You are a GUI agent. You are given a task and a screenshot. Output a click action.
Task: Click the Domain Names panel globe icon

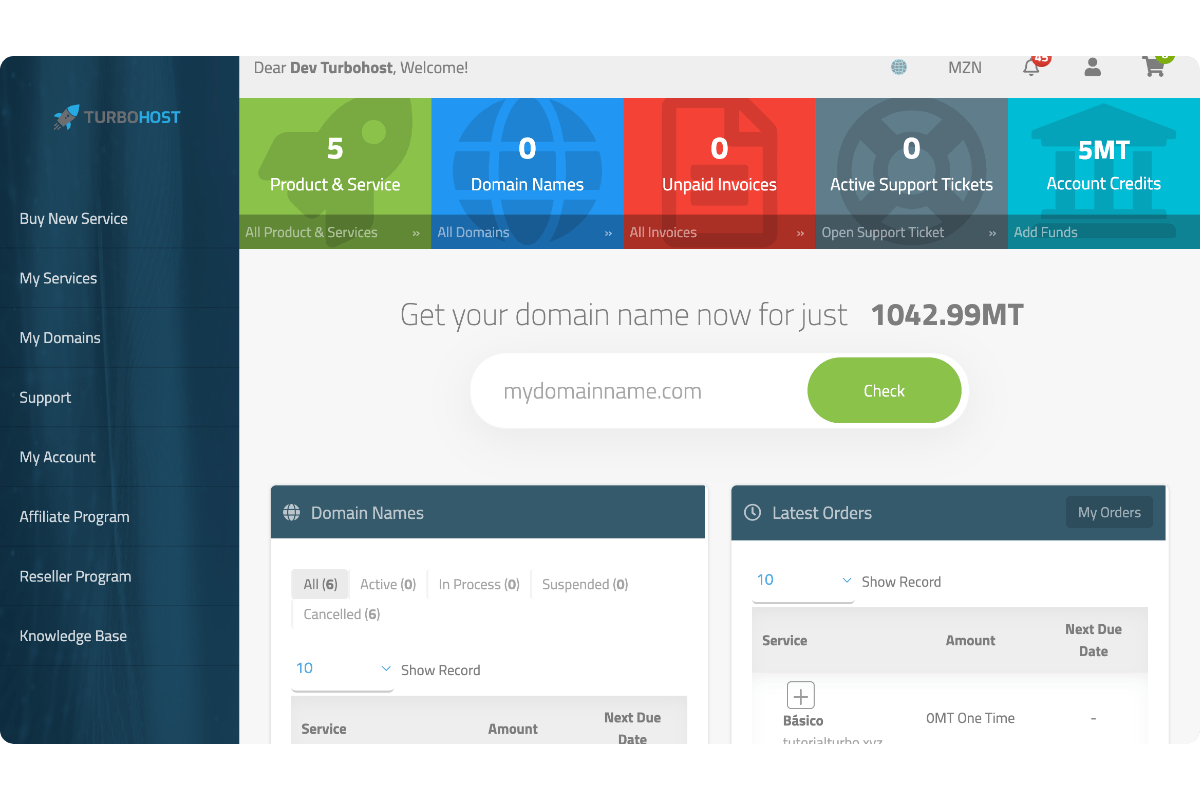point(292,513)
